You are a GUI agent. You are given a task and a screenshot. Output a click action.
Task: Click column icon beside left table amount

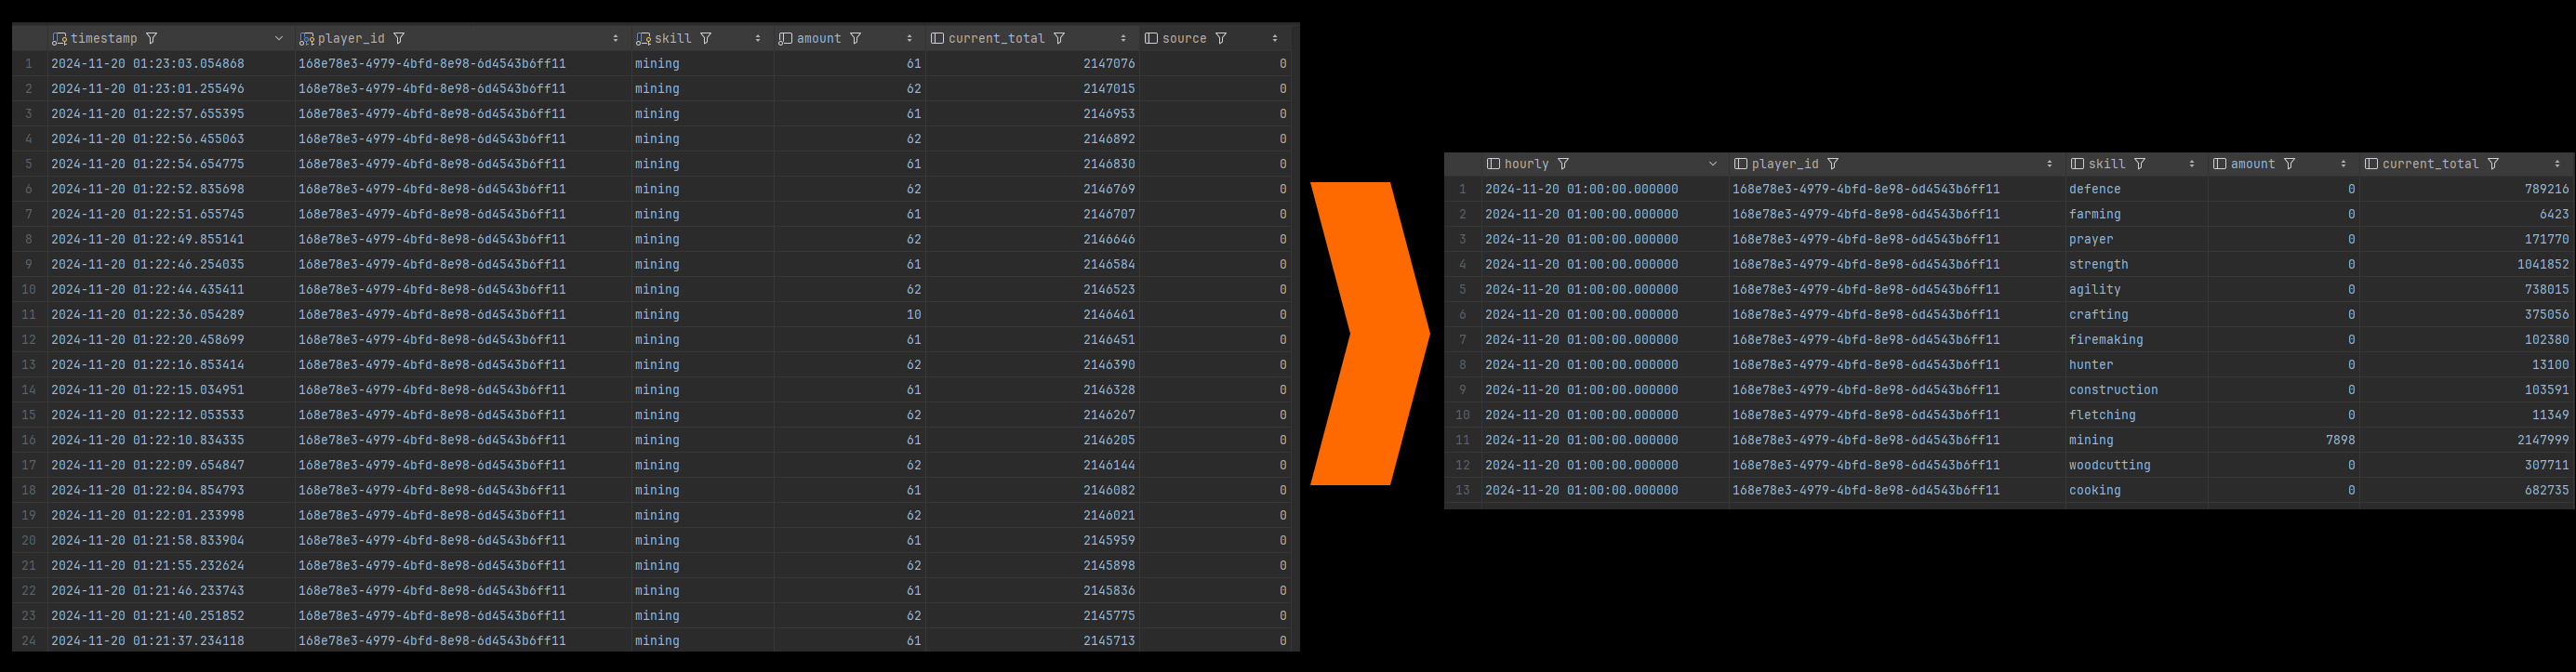coord(785,39)
